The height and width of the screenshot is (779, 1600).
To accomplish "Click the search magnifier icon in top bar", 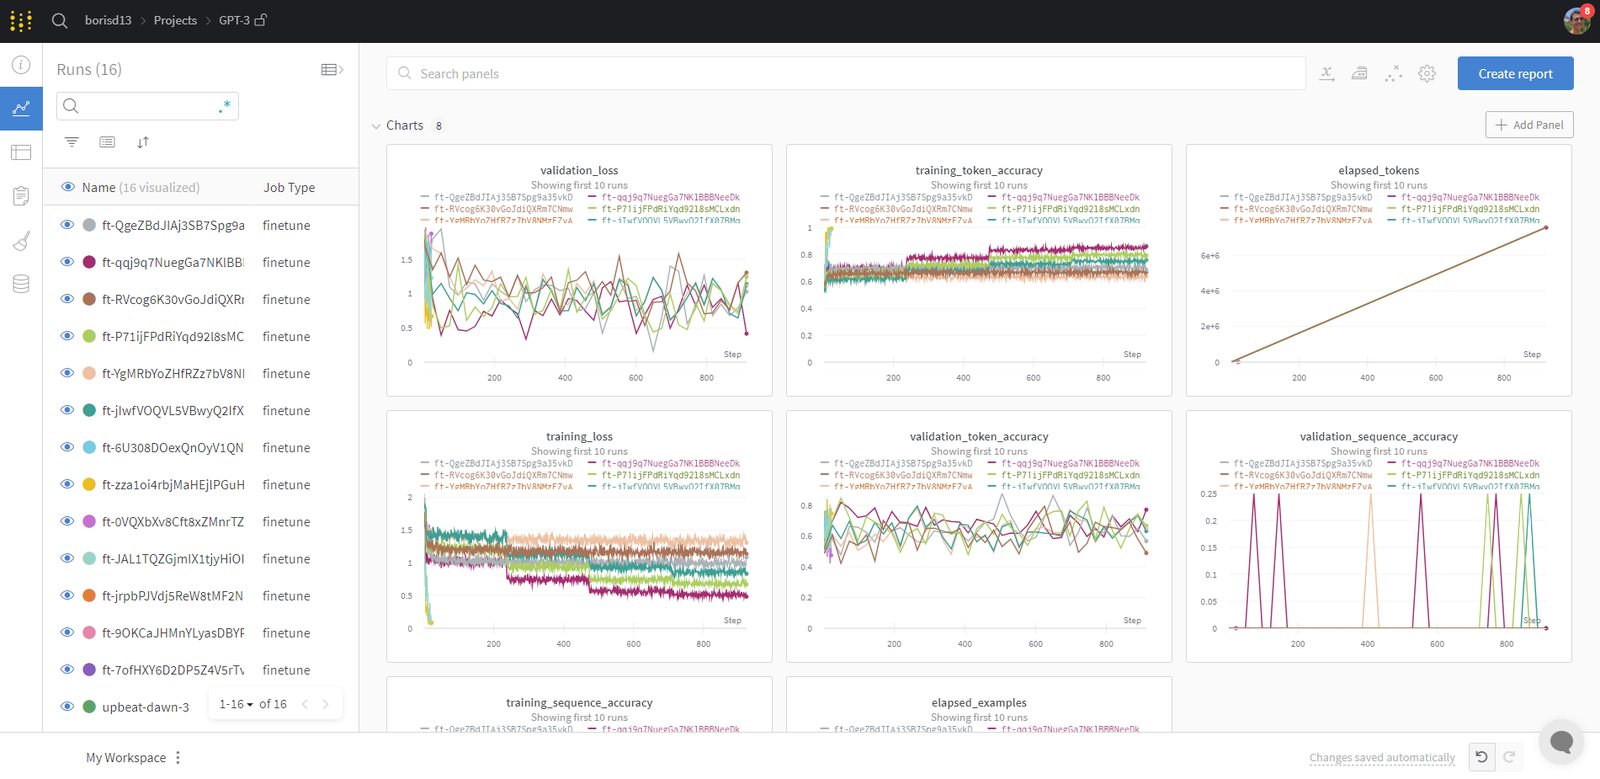I will 60,20.
